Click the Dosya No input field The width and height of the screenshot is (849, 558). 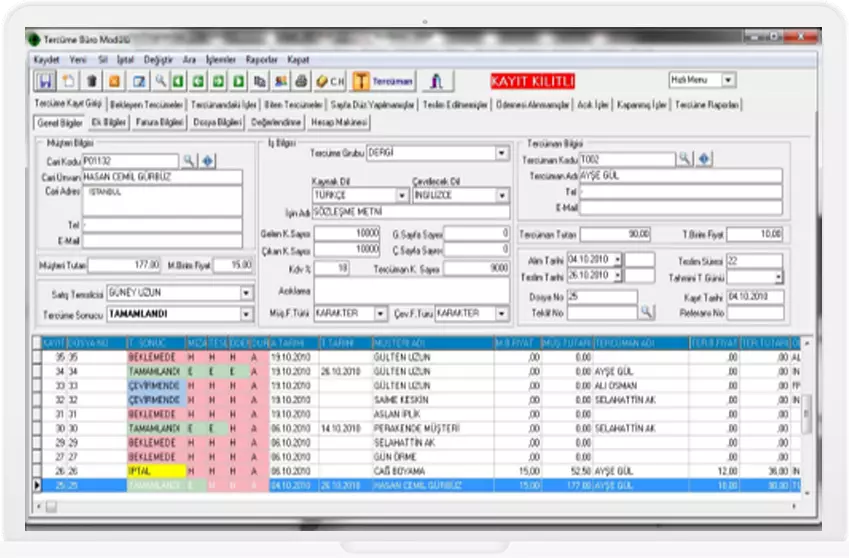point(602,297)
